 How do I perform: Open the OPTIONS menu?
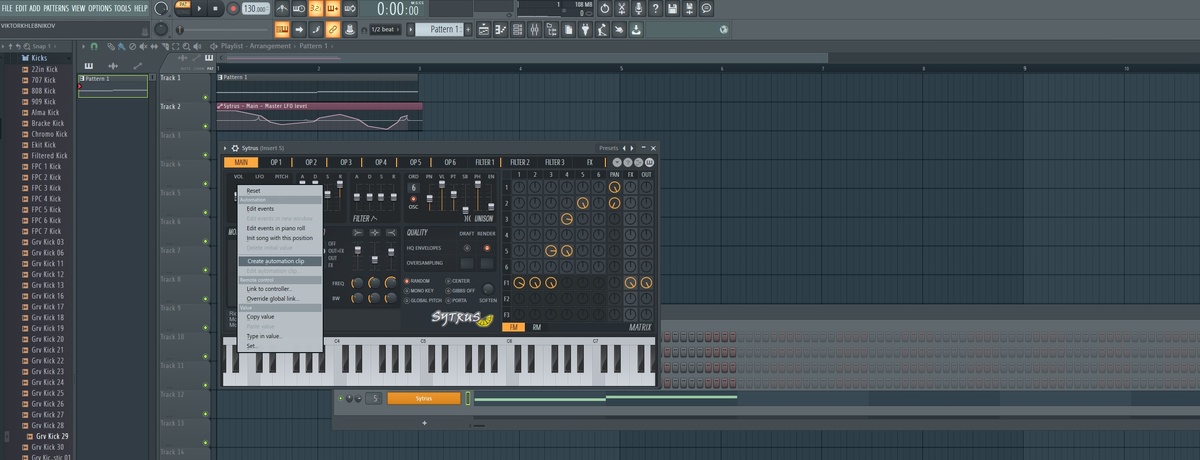100,7
